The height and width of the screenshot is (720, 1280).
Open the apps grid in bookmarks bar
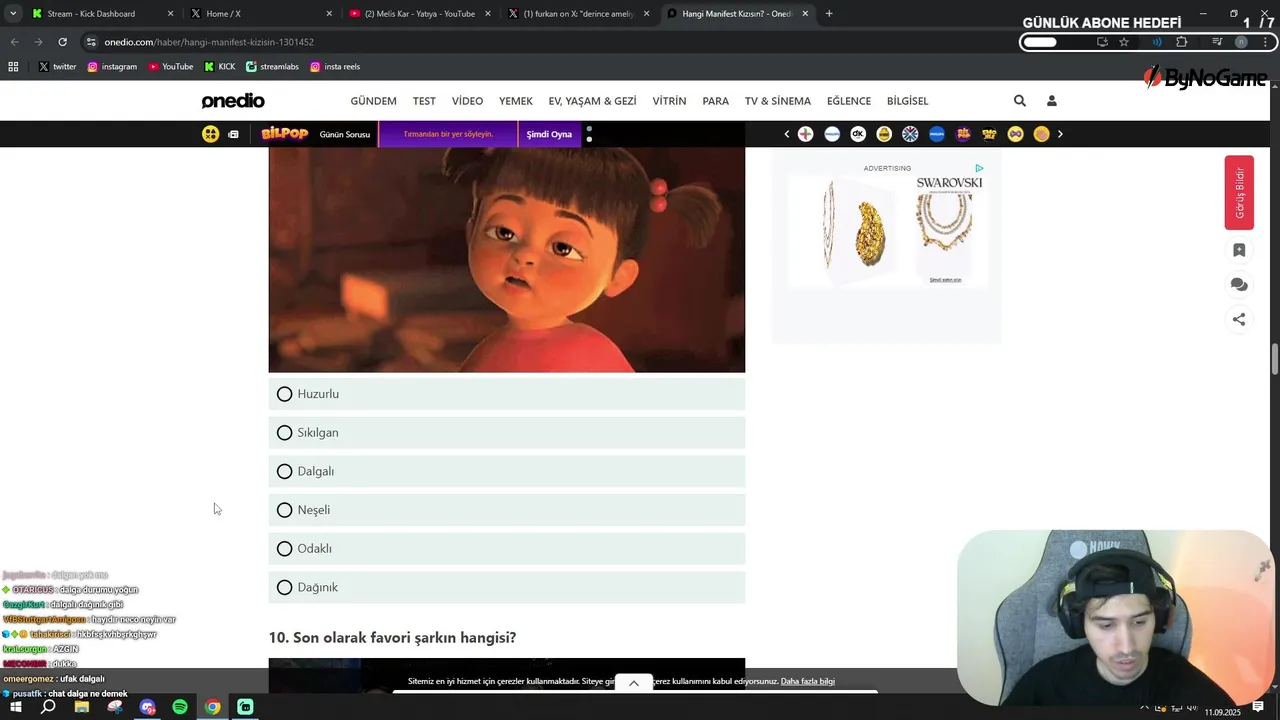pos(13,67)
